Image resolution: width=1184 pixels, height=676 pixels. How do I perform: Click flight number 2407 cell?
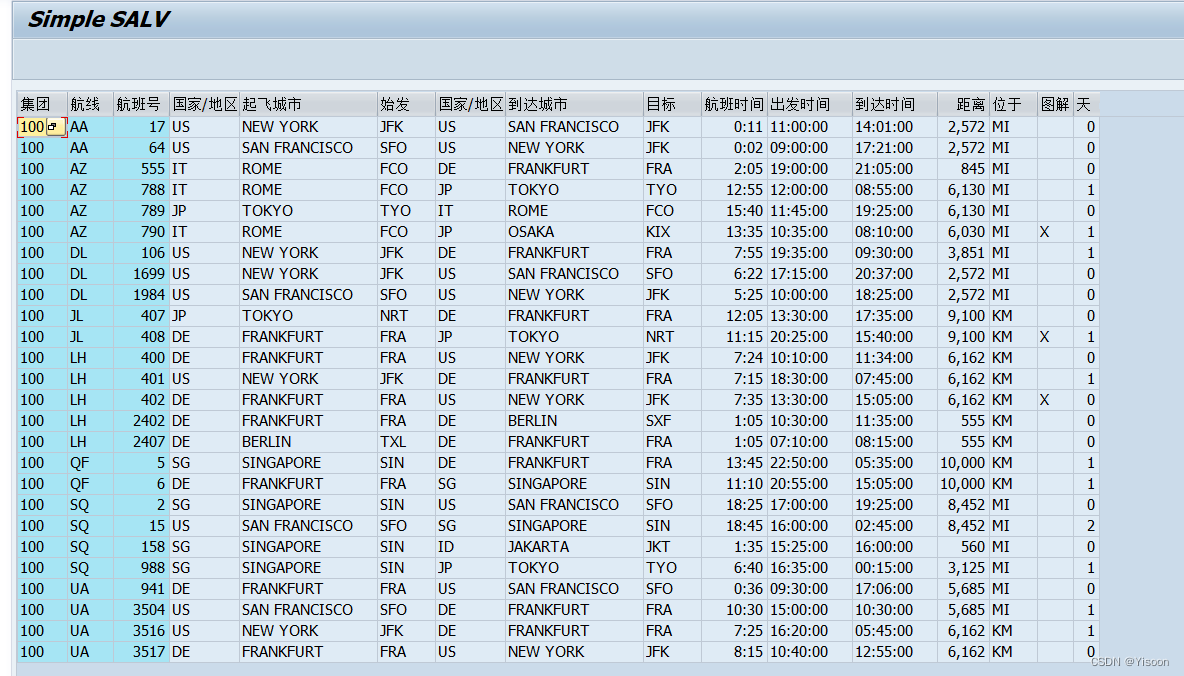[141, 442]
